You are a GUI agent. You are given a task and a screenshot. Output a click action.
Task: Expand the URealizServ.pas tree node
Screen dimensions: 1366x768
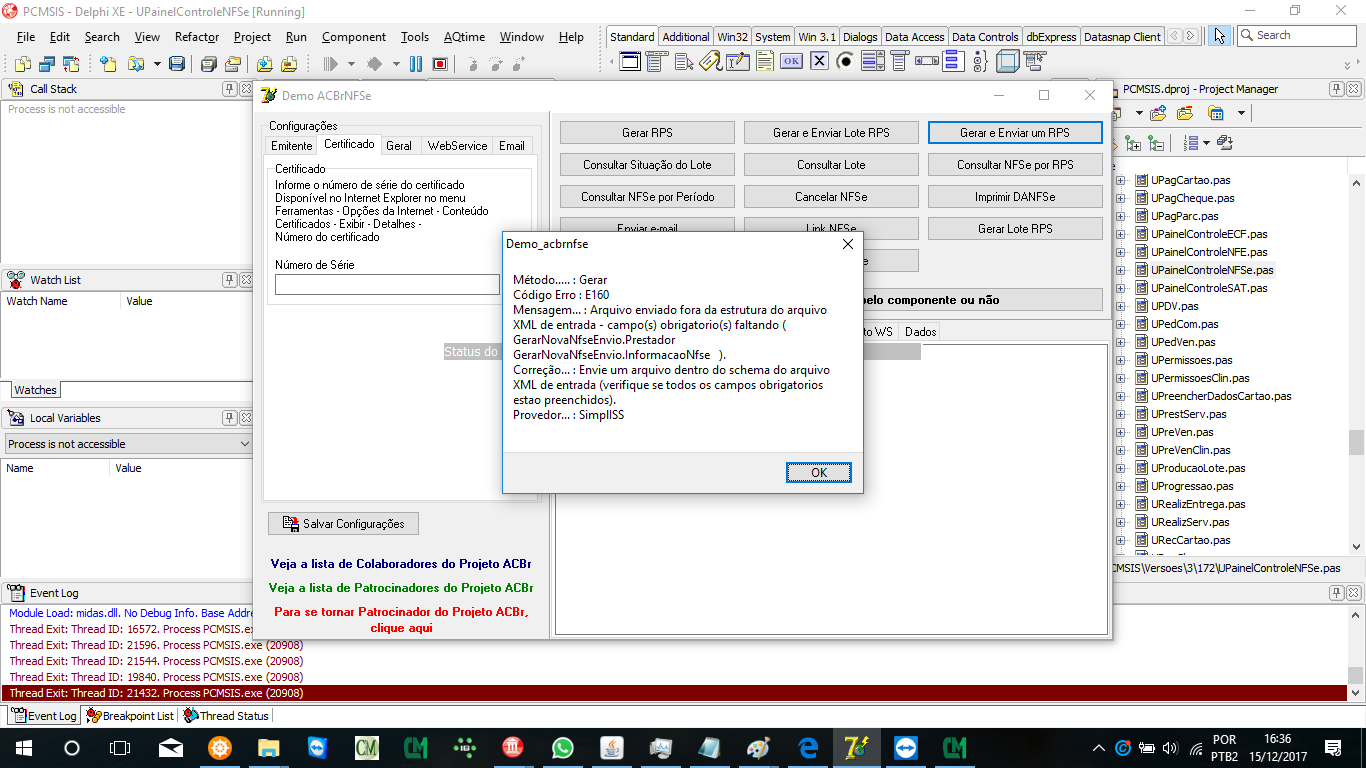(x=1120, y=522)
